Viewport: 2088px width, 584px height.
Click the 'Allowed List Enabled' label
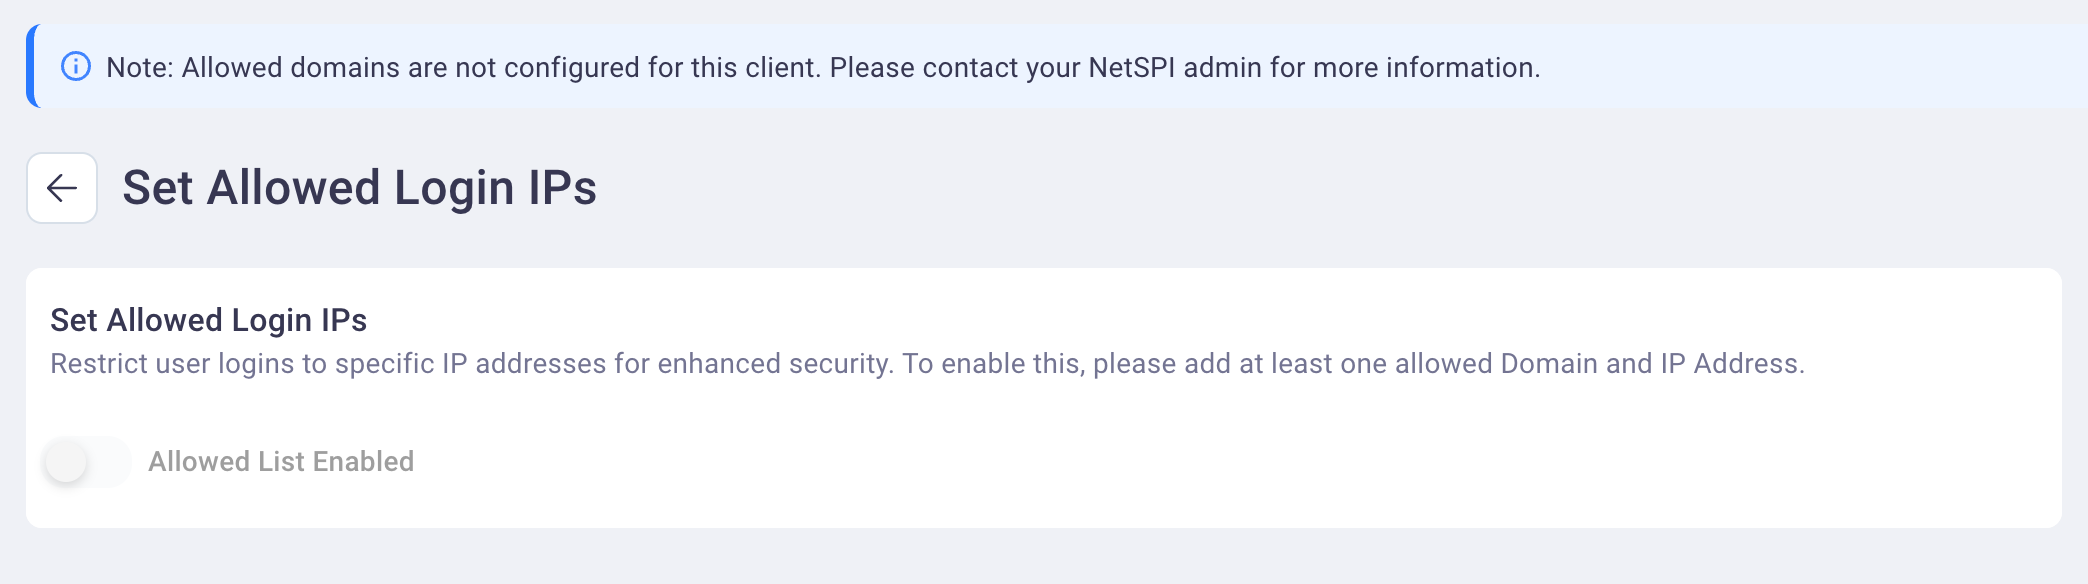tap(283, 462)
